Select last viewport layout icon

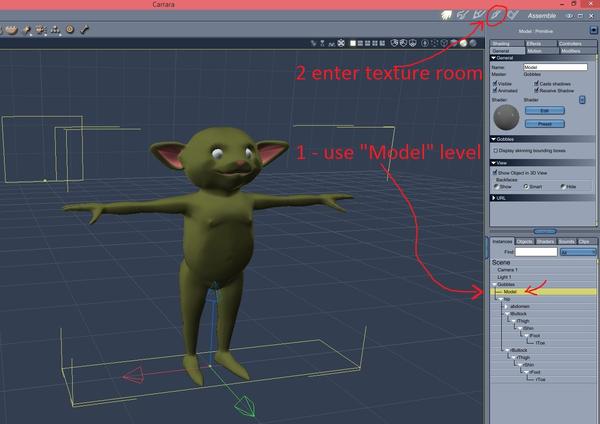point(382,43)
